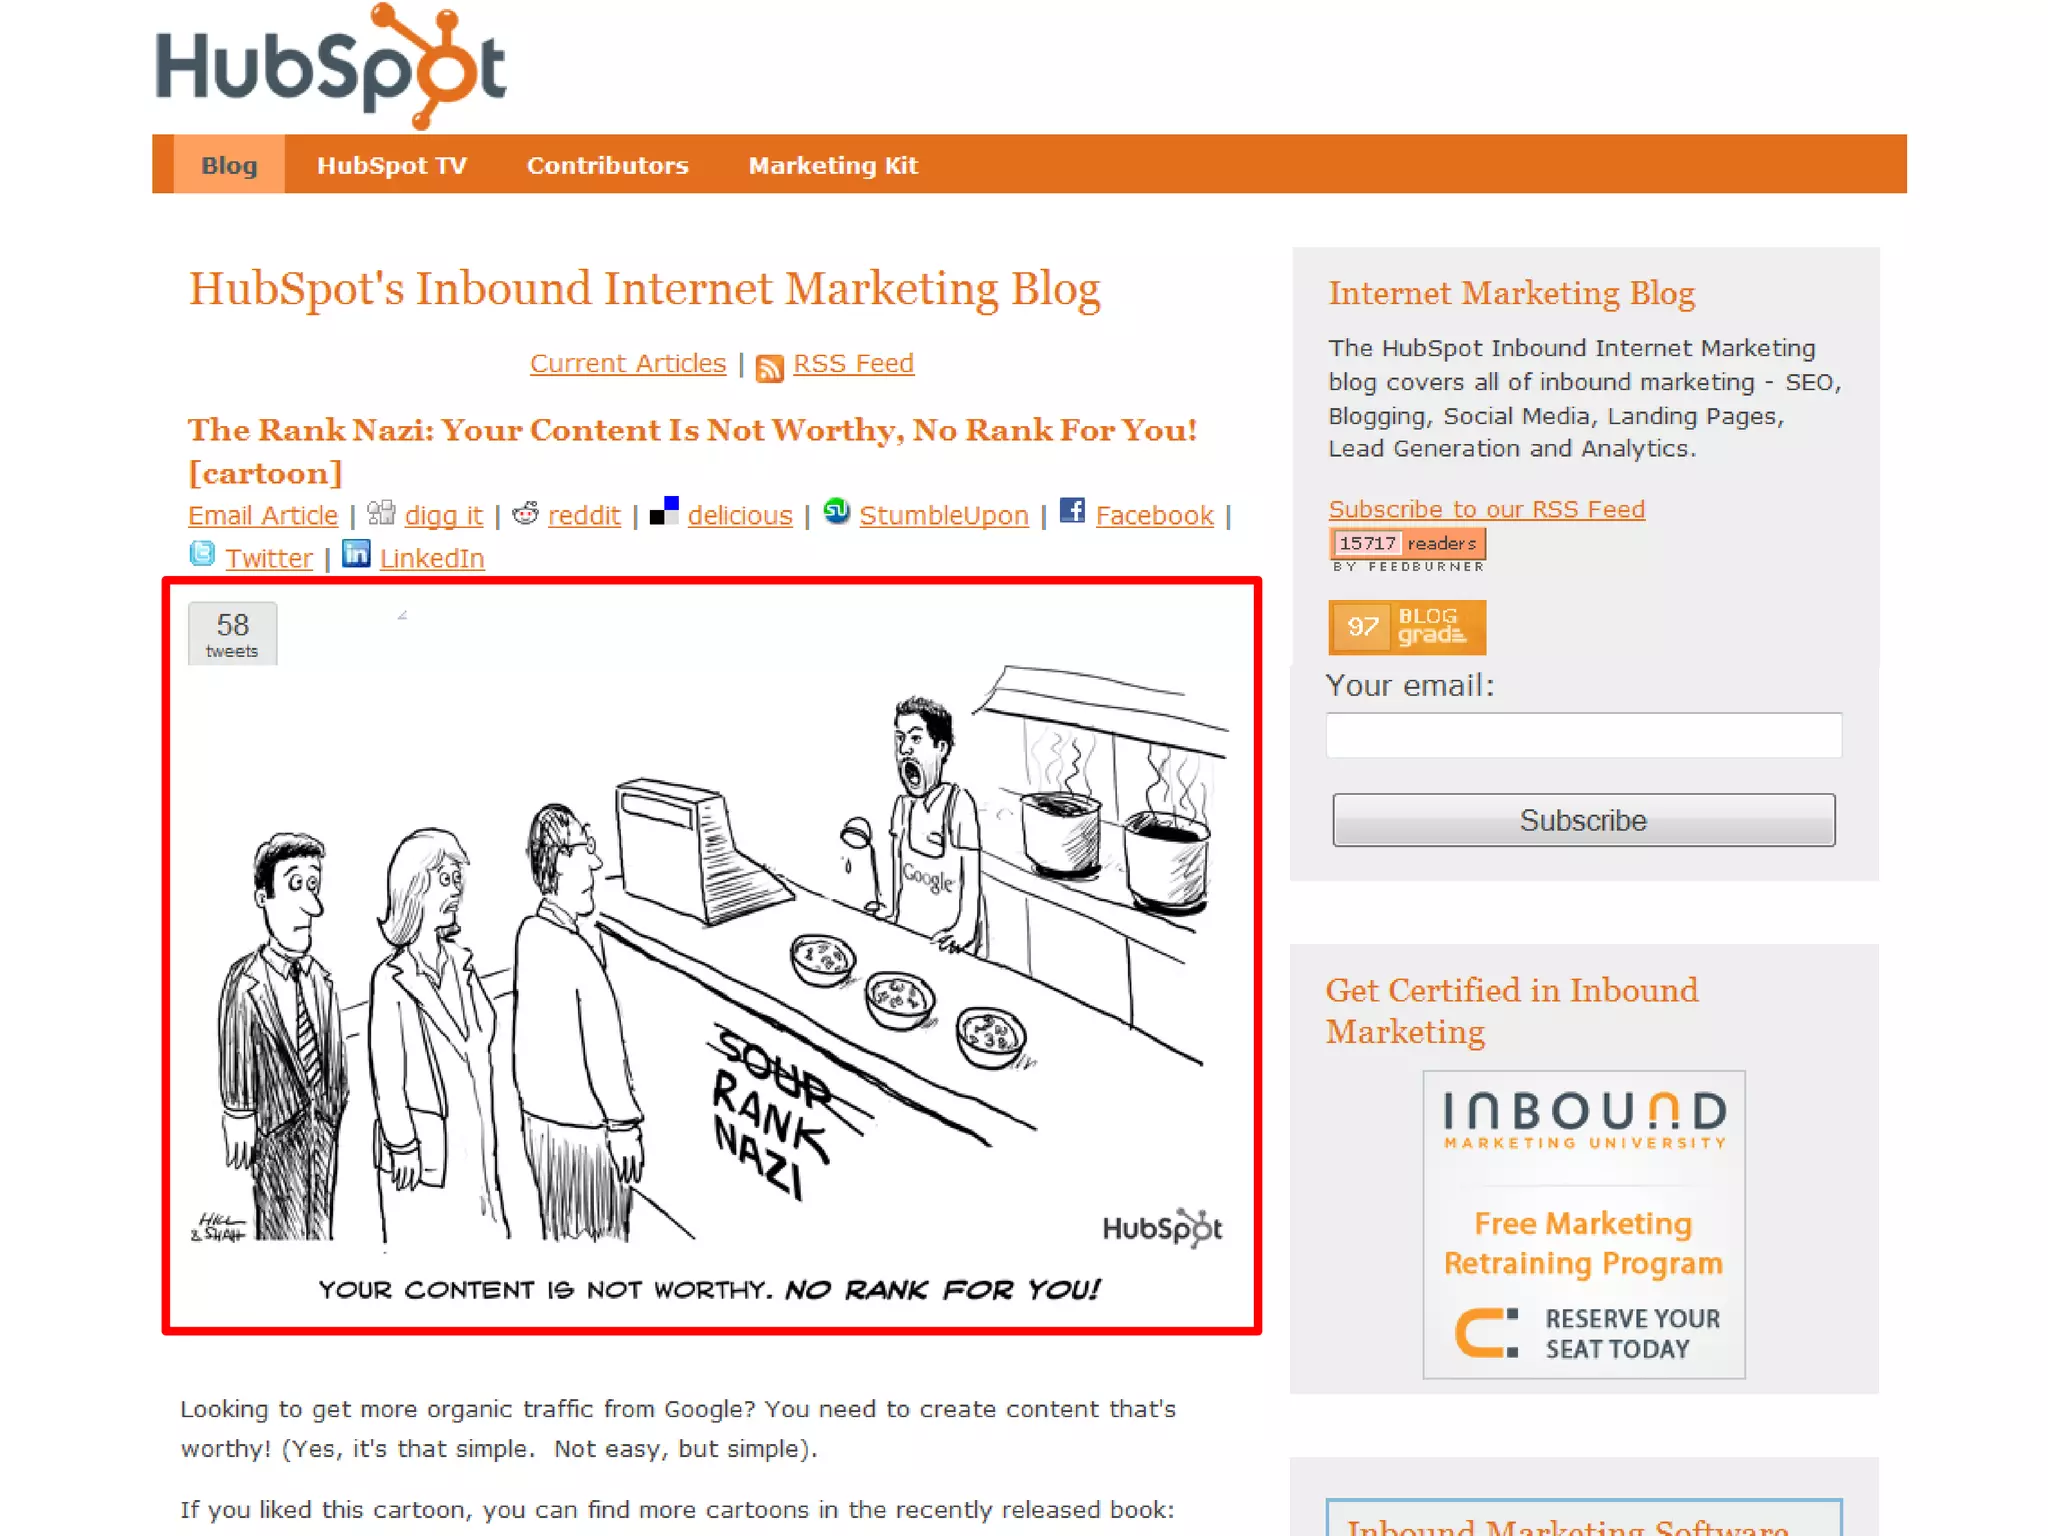Click the reddit alien icon
This screenshot has width=2048, height=1536.
coord(525,513)
